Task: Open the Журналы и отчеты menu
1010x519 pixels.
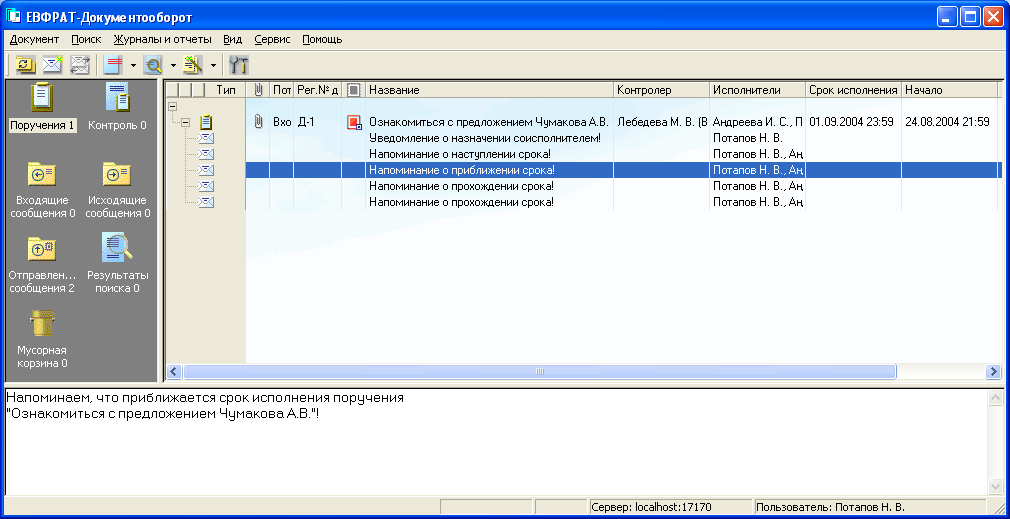Action: [x=162, y=39]
